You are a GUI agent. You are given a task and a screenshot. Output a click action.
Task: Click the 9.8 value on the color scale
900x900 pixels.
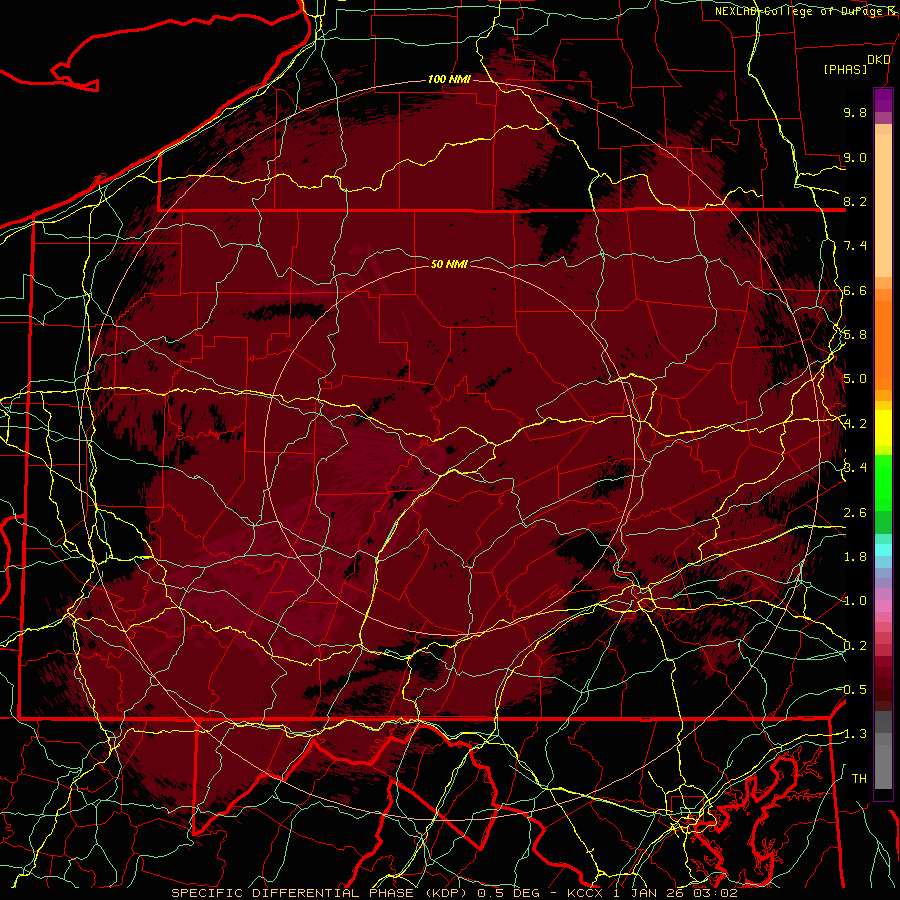(x=855, y=112)
